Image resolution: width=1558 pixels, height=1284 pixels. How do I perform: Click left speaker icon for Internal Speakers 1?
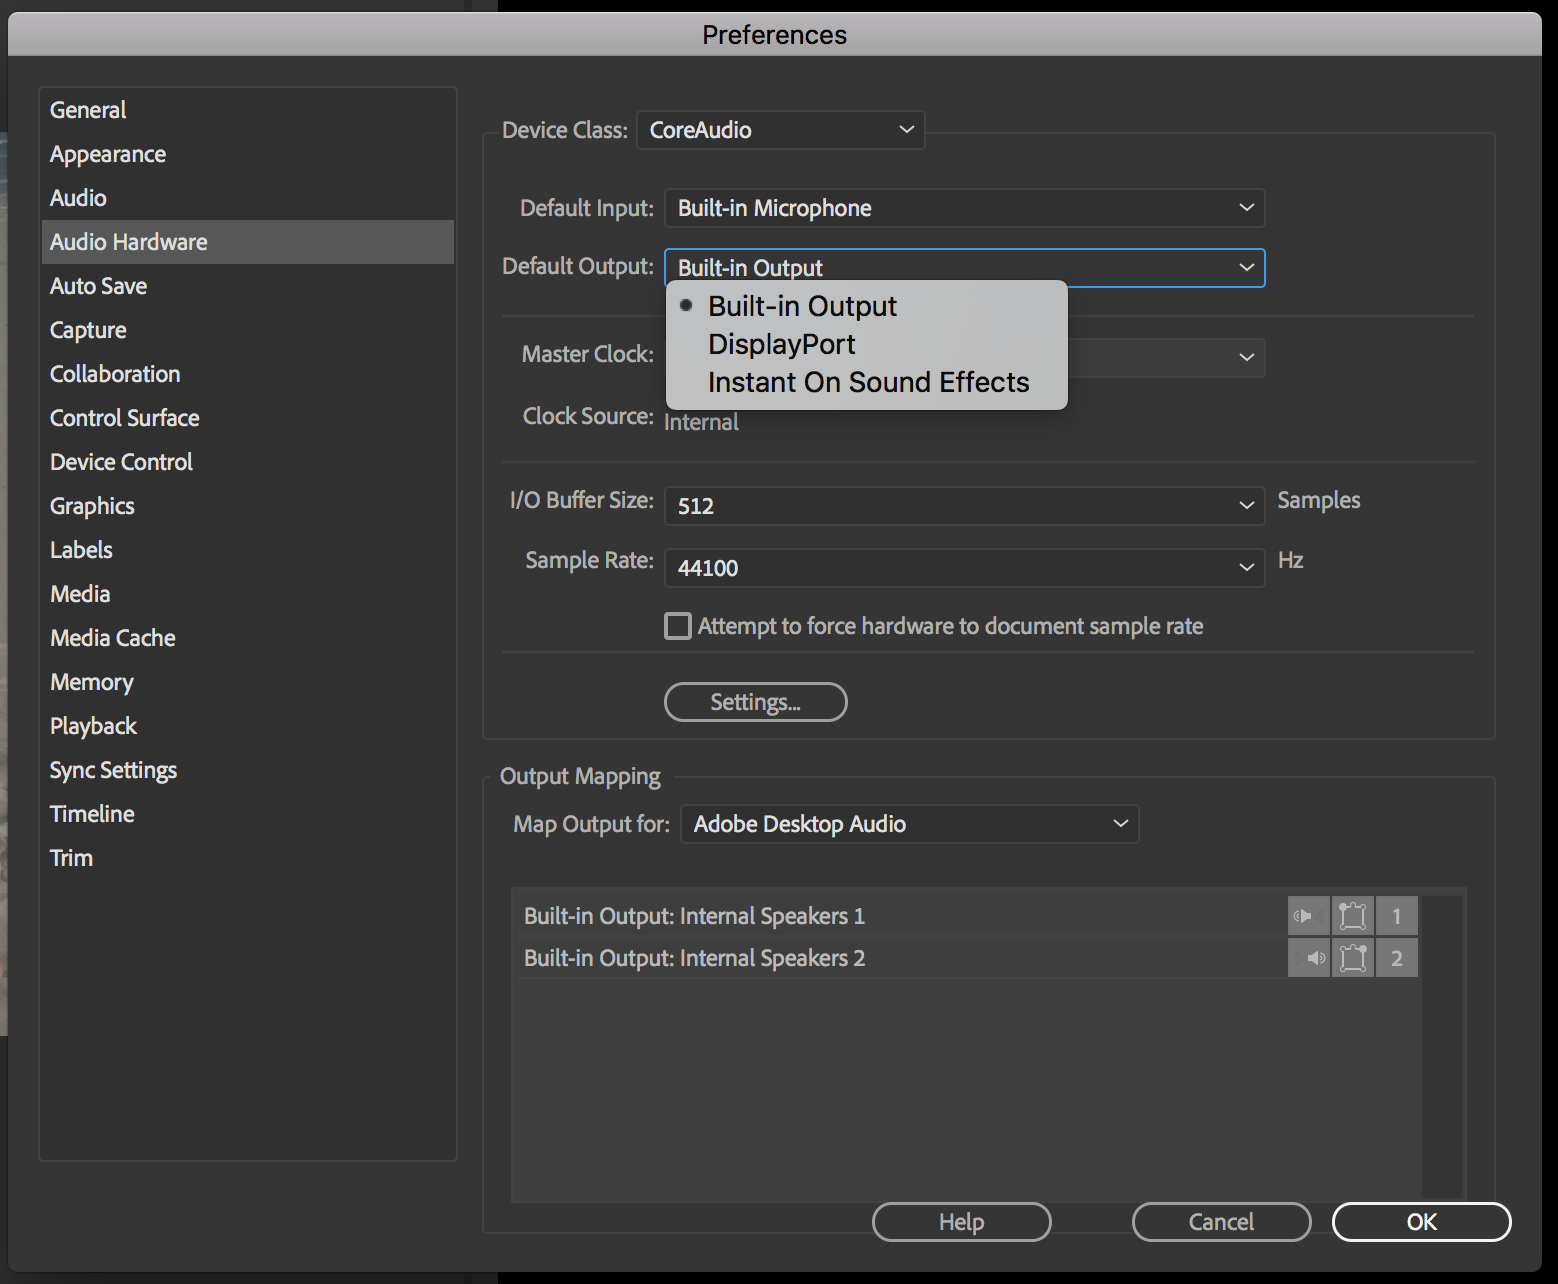[1308, 916]
